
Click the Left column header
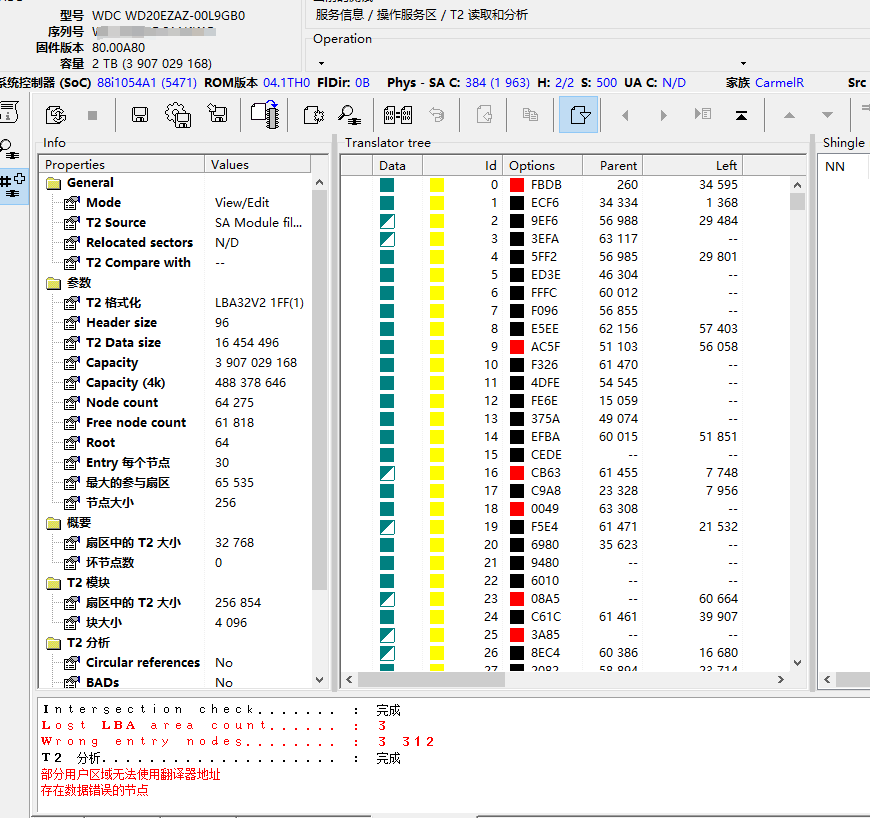coord(692,166)
